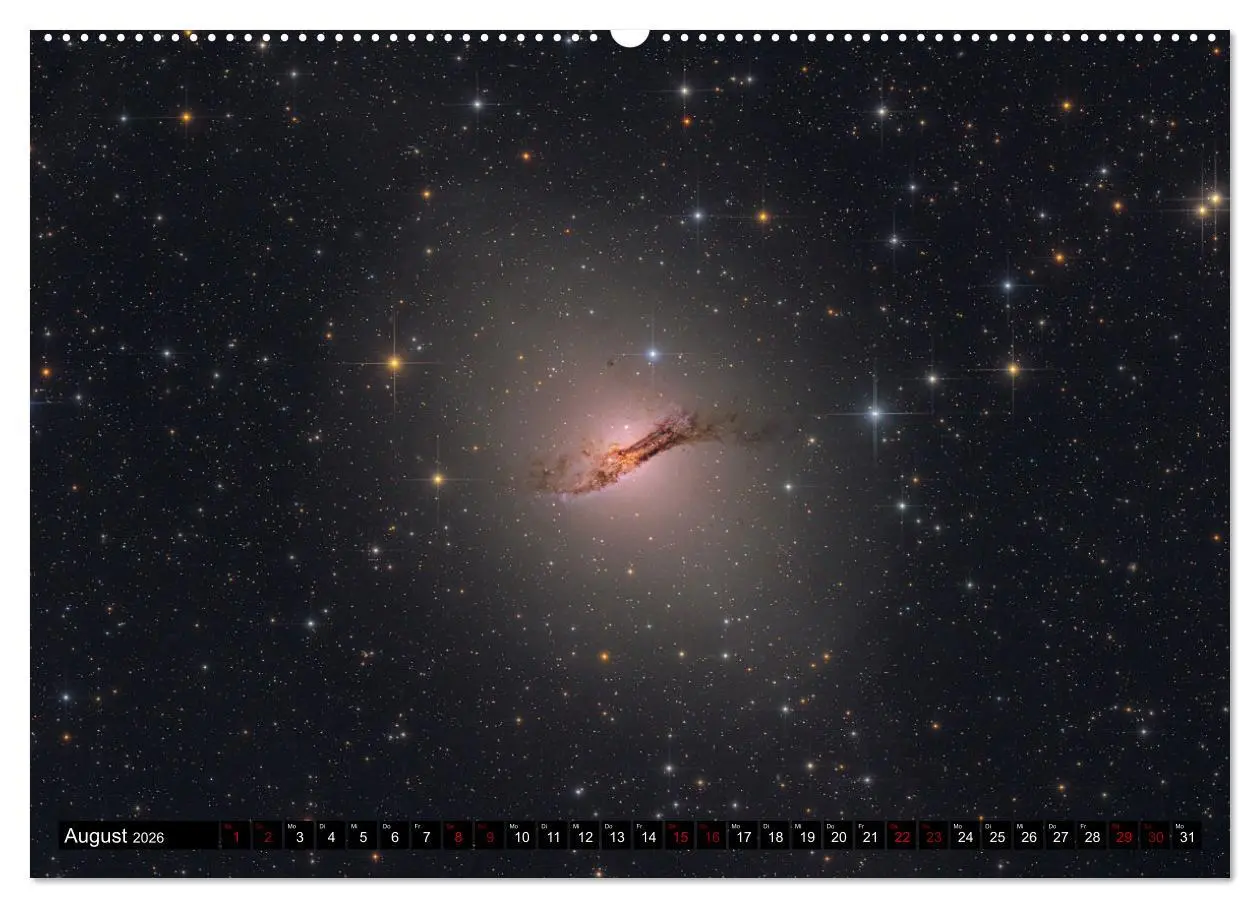1260x908 pixels.
Task: Select red Saturday day 22
Action: click(902, 836)
